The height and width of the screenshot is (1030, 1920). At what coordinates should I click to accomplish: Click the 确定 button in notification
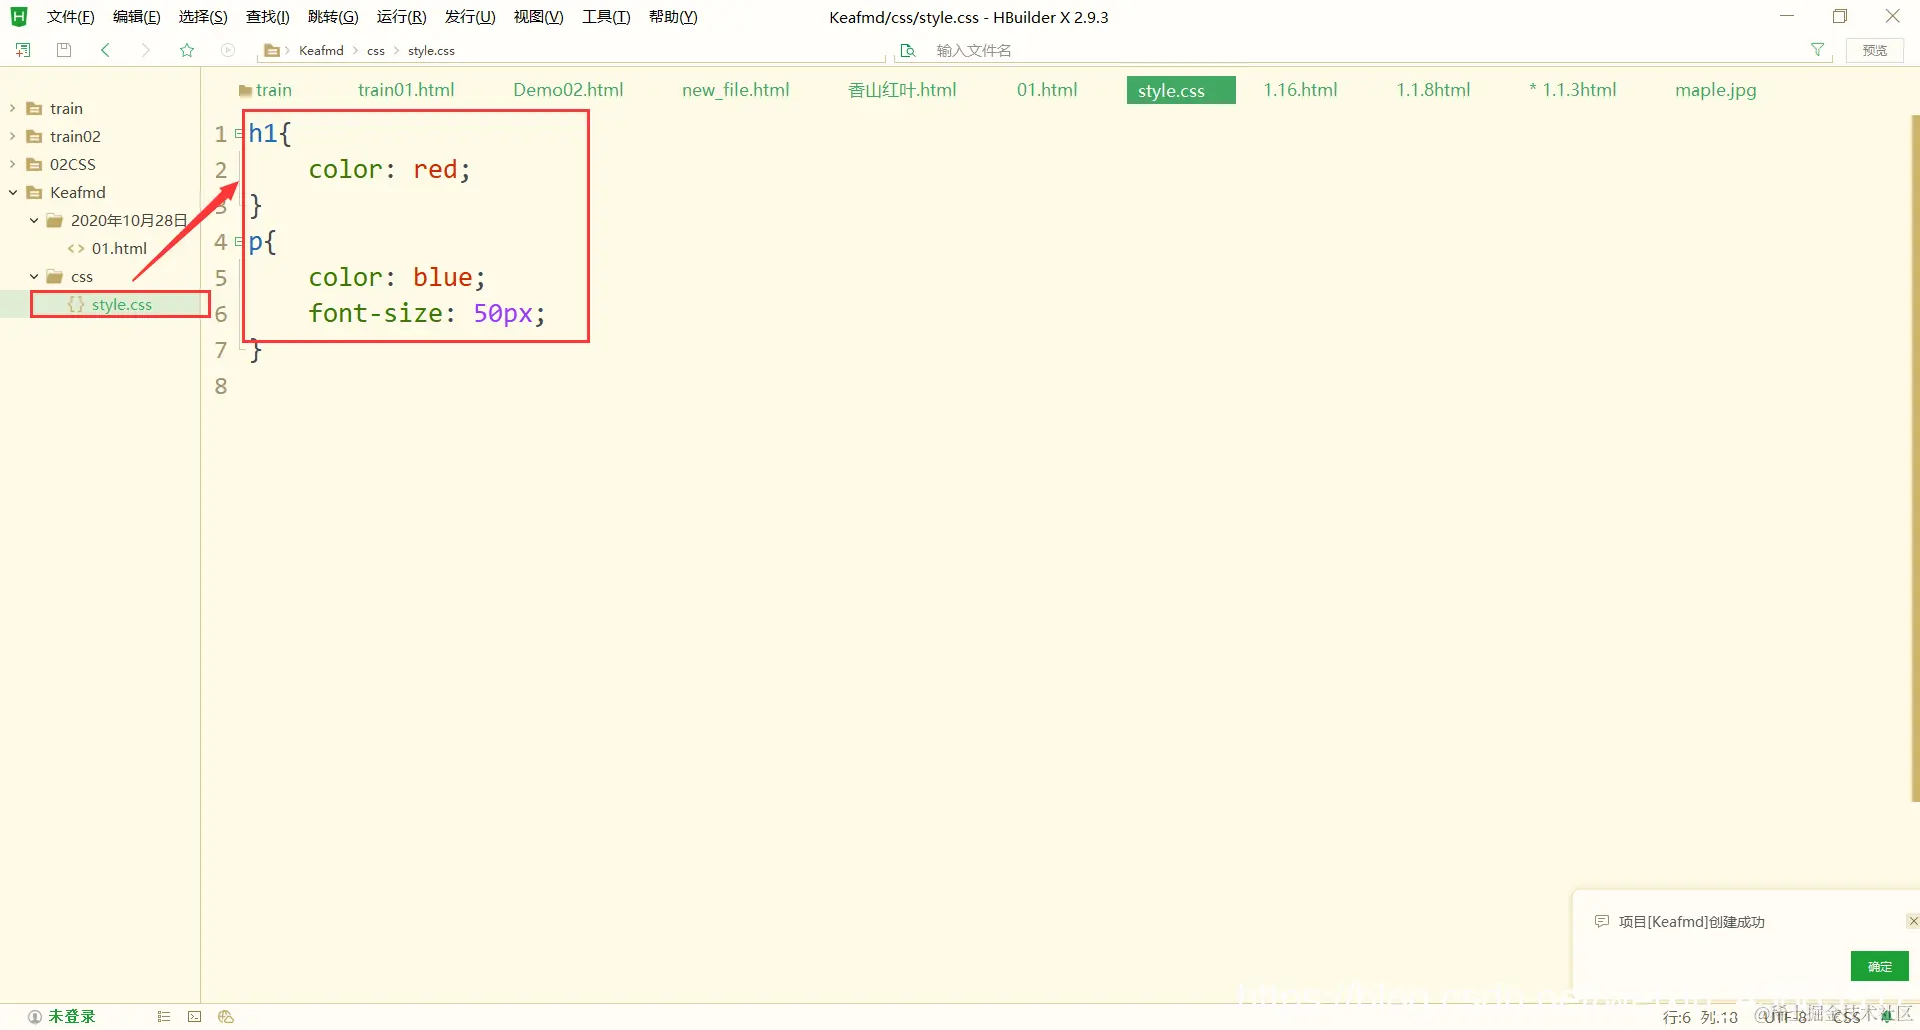point(1880,966)
